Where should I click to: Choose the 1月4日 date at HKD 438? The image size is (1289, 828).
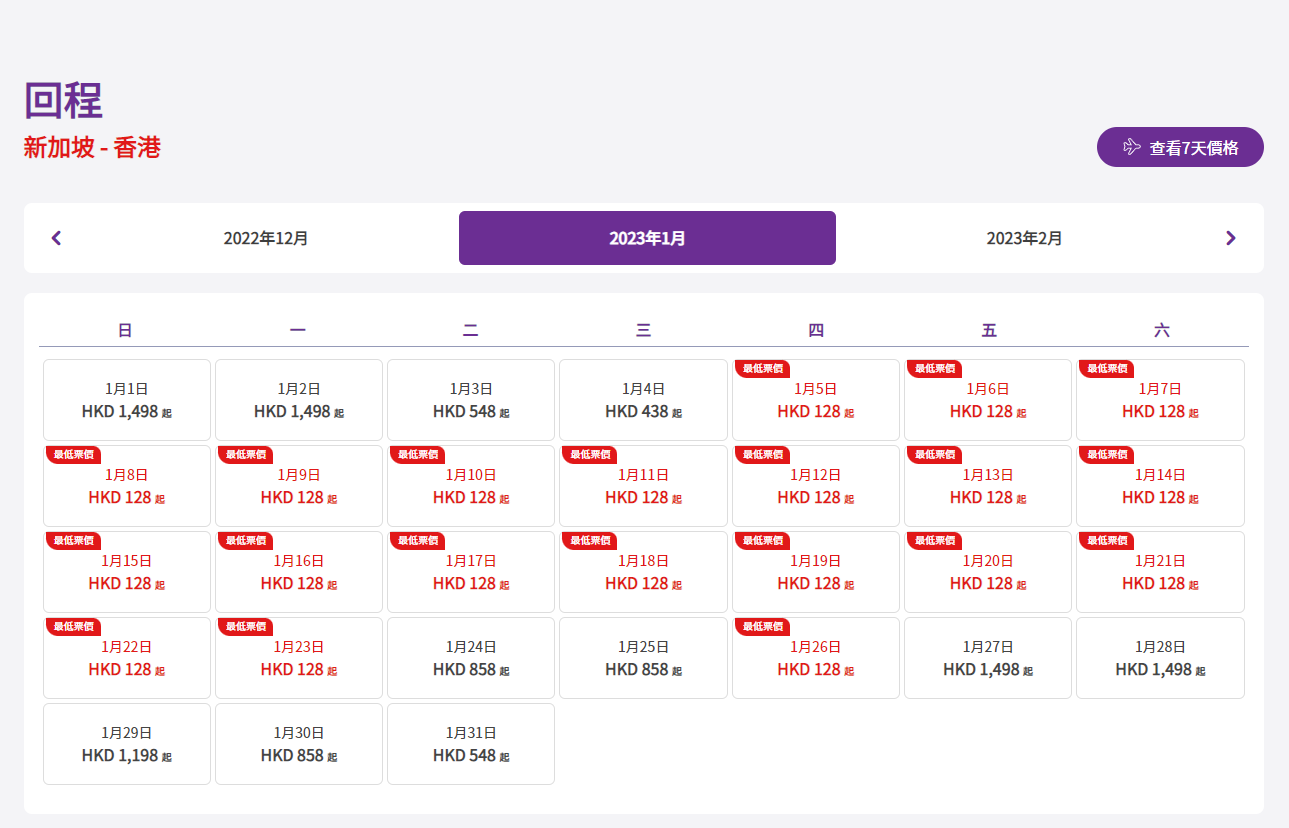click(643, 400)
